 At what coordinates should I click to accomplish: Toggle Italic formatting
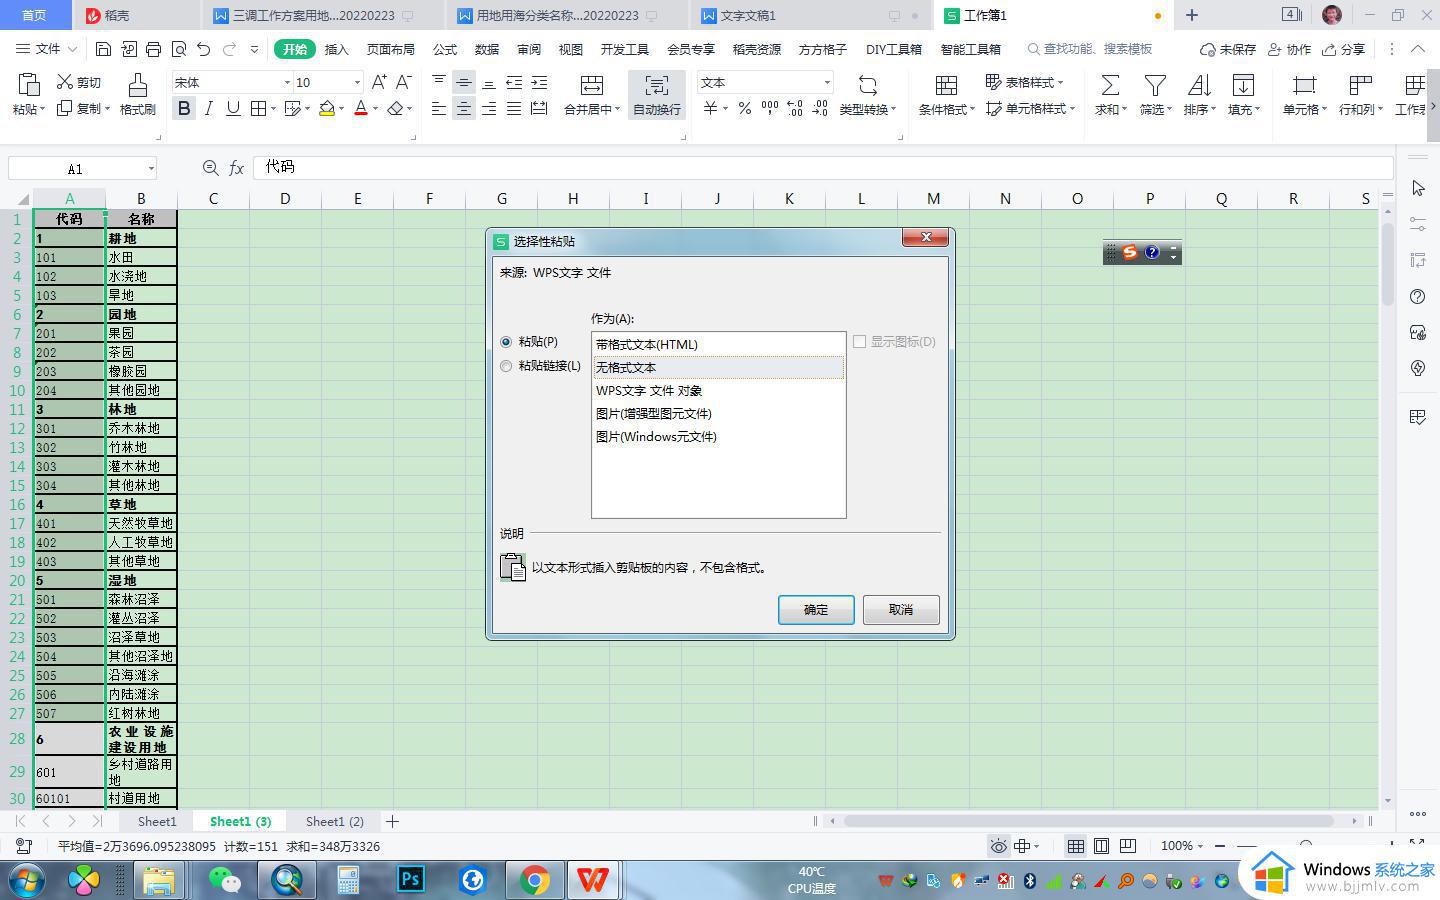(208, 108)
